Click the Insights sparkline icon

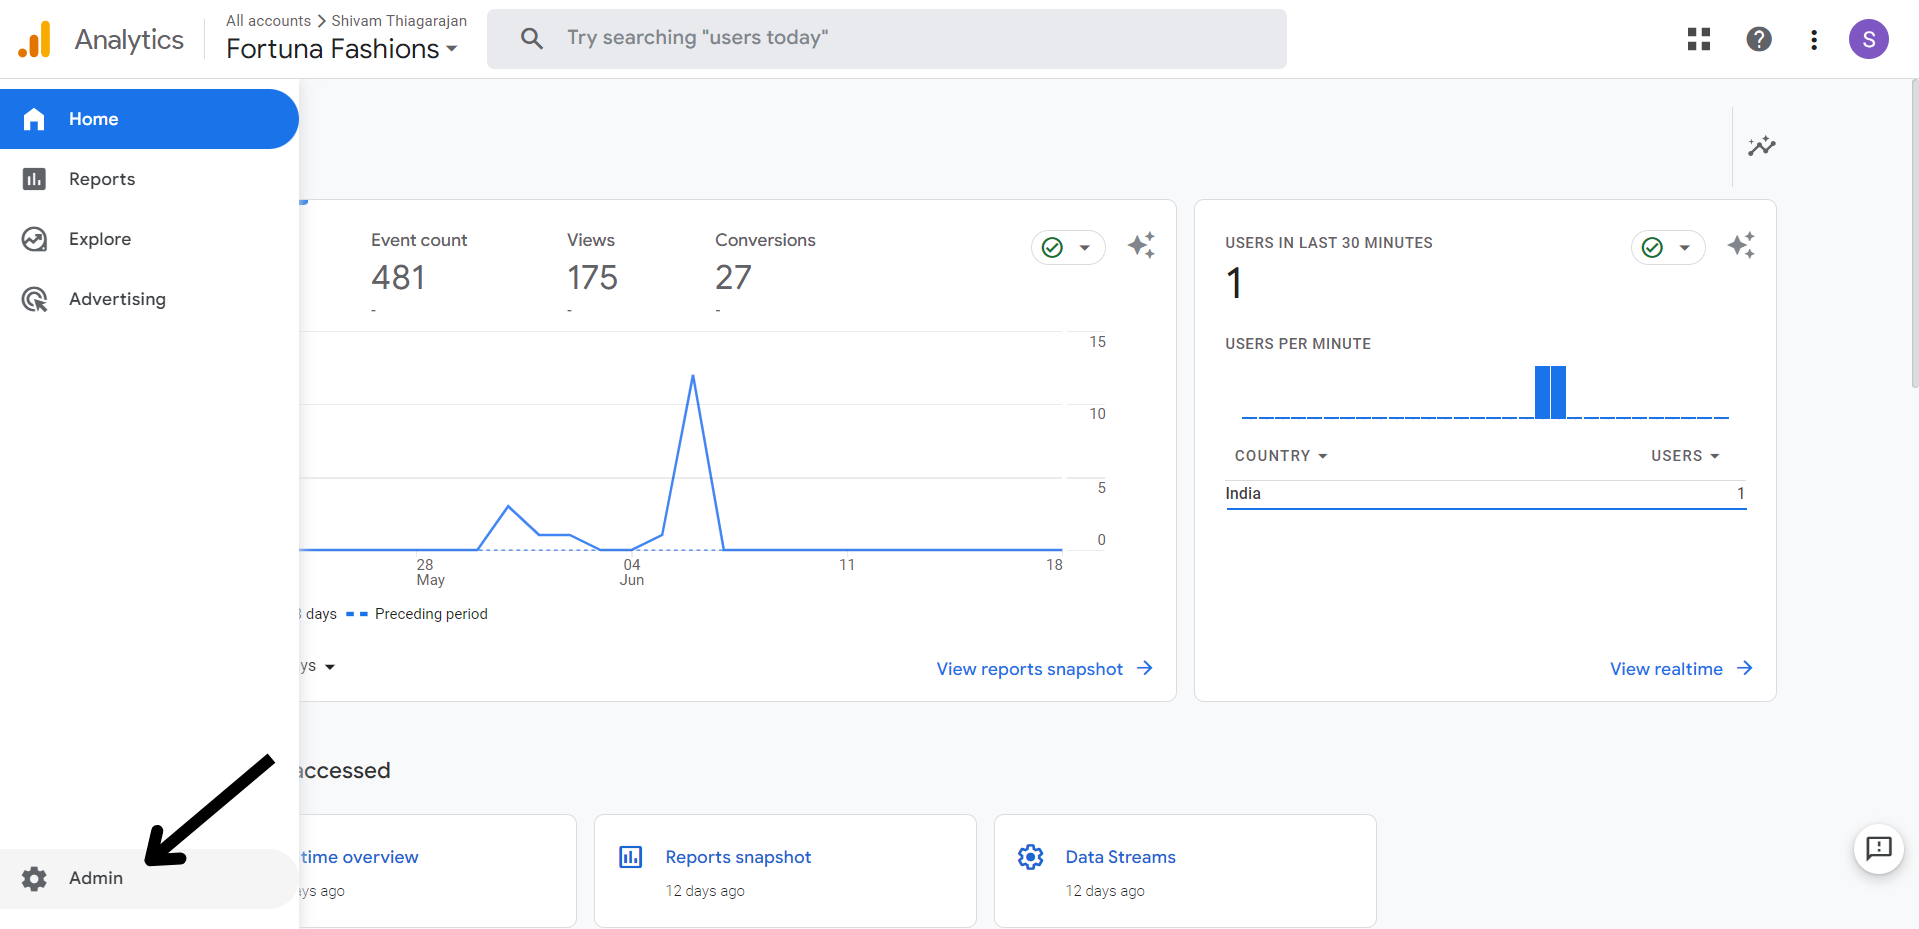(x=1761, y=146)
